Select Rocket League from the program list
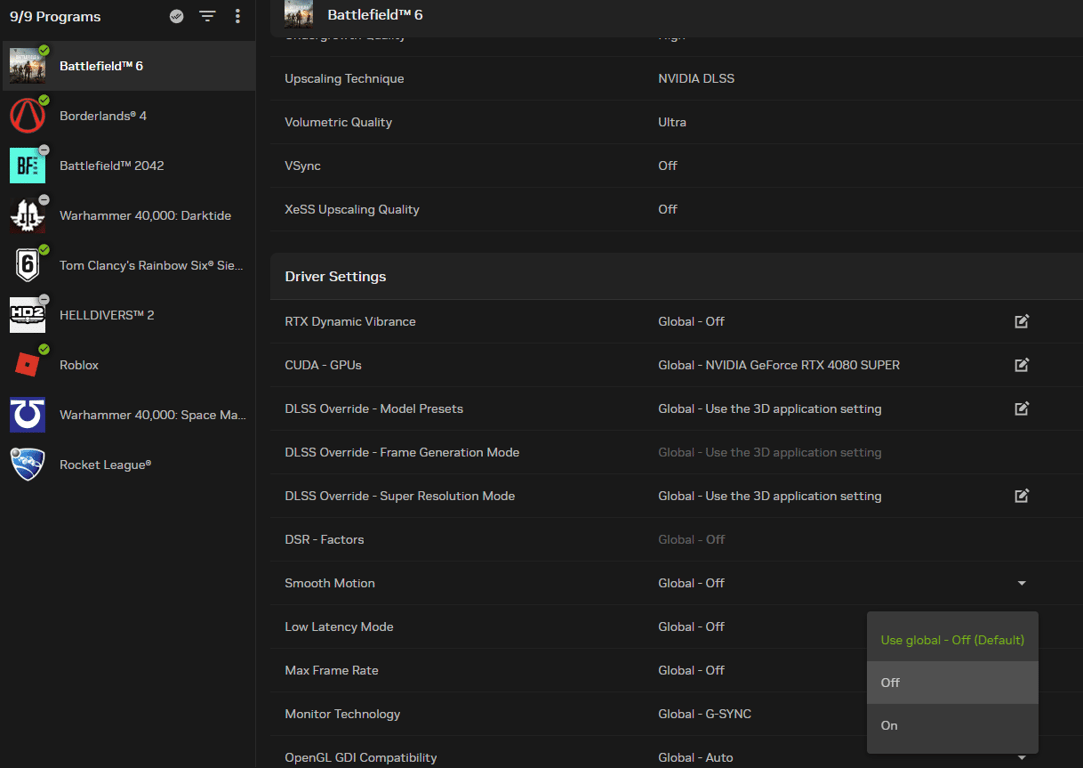 [105, 465]
